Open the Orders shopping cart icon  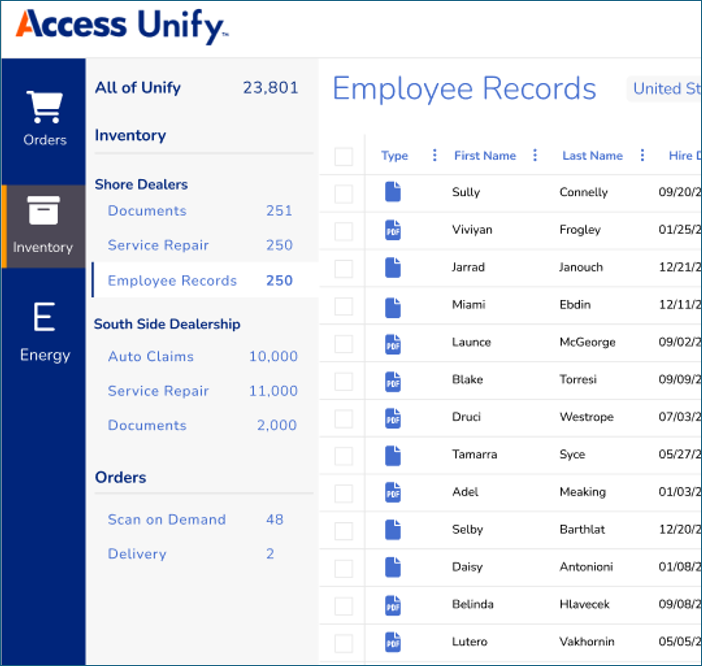point(44,108)
